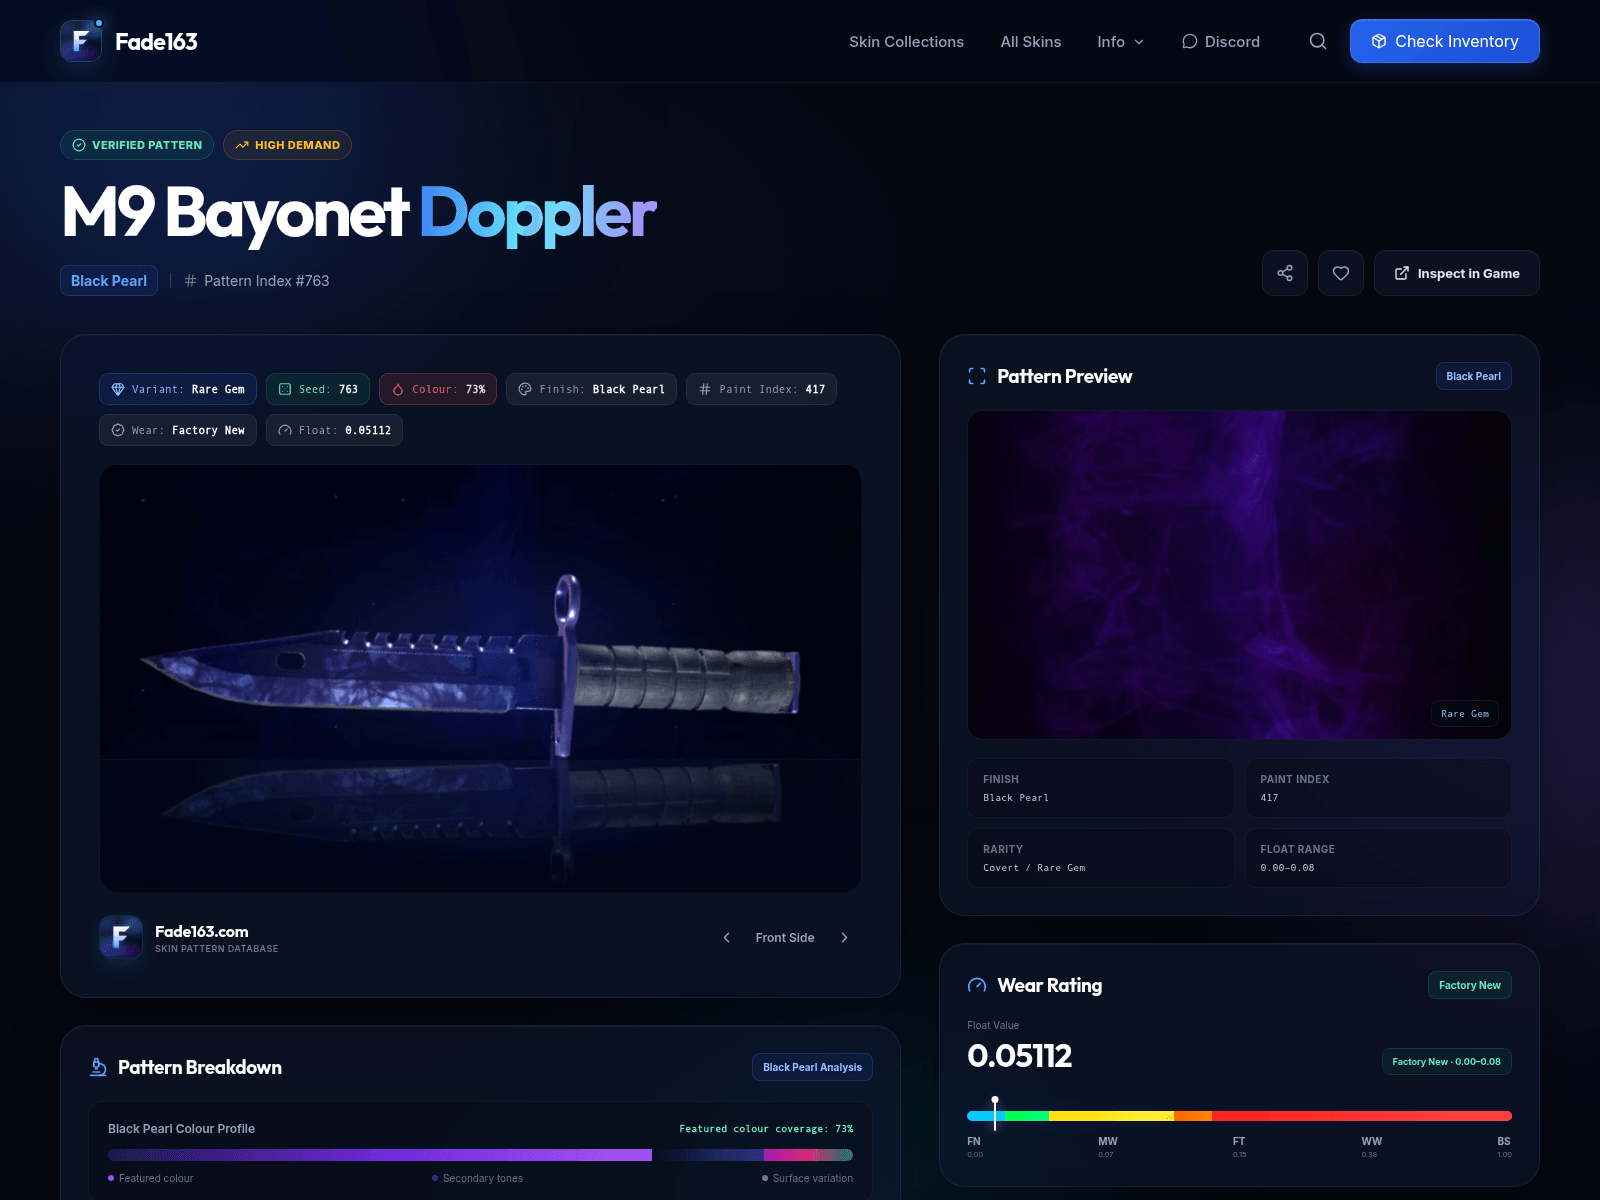The width and height of the screenshot is (1600, 1200).
Task: Click Inspect in Game button
Action: [1457, 273]
